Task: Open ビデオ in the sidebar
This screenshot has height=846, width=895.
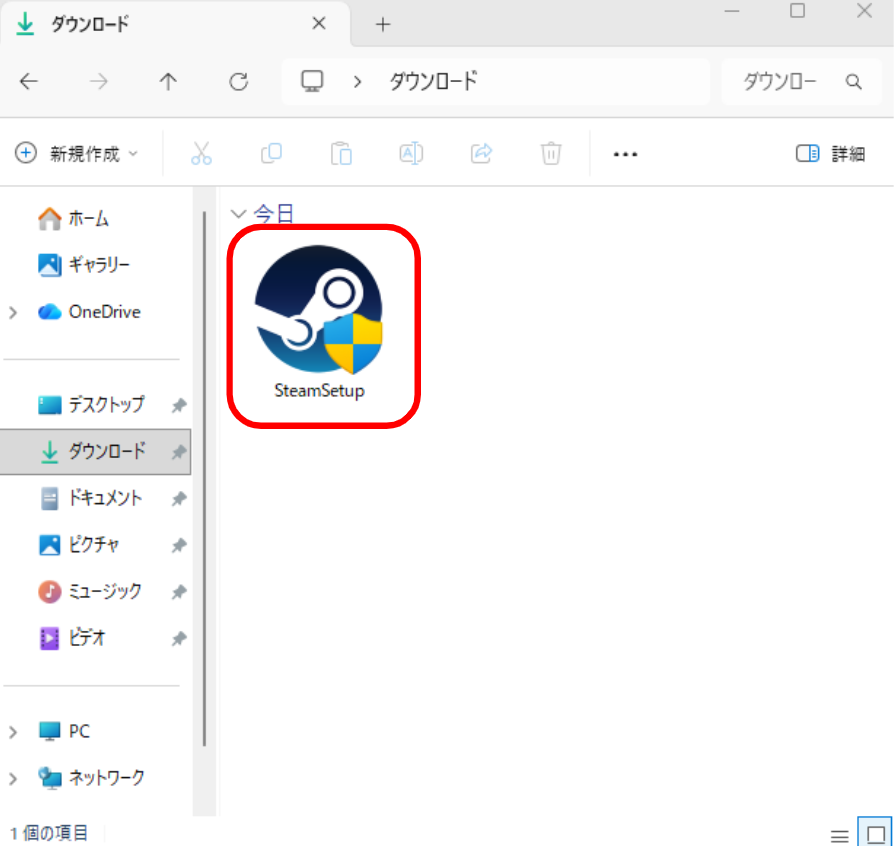Action: (72, 638)
